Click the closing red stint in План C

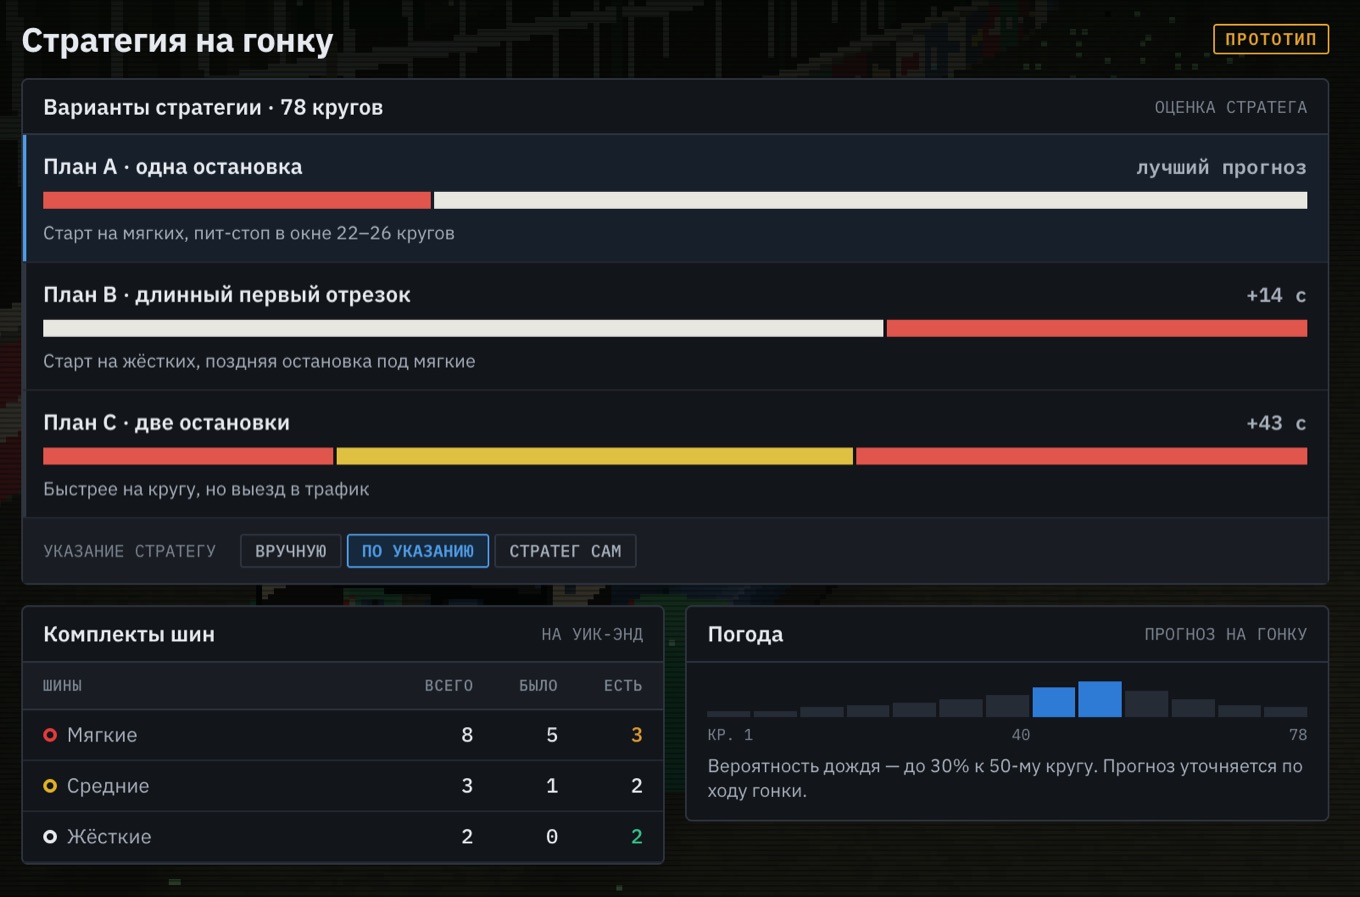point(1082,456)
